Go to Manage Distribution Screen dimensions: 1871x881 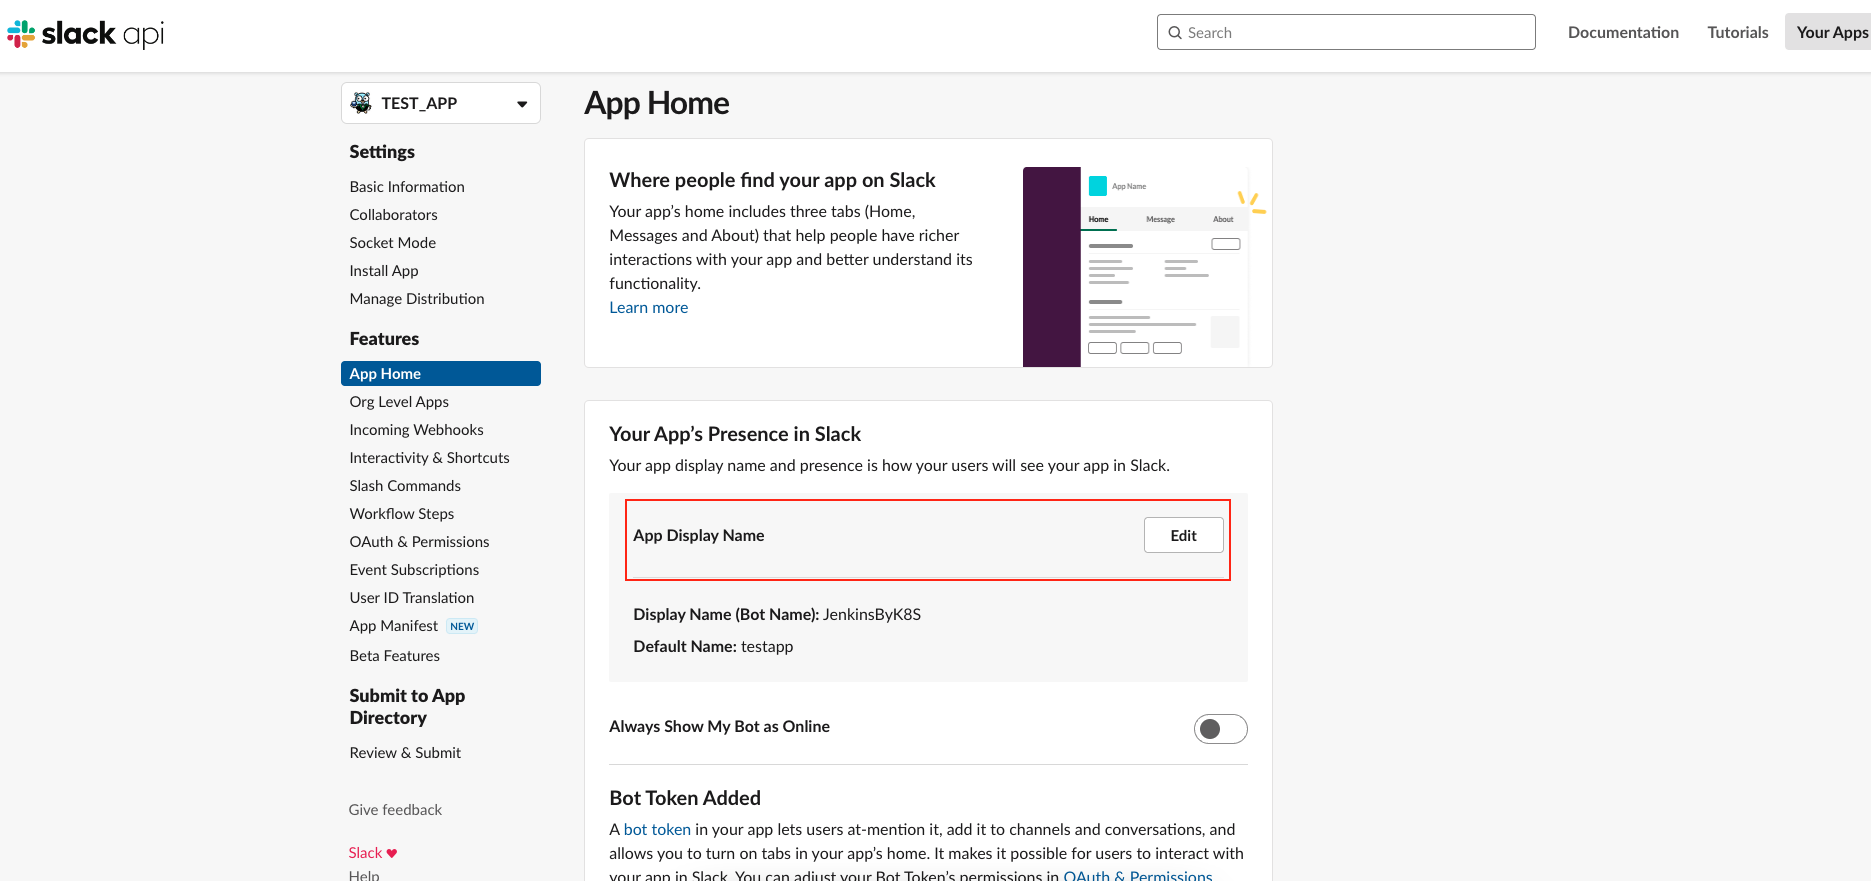417,299
